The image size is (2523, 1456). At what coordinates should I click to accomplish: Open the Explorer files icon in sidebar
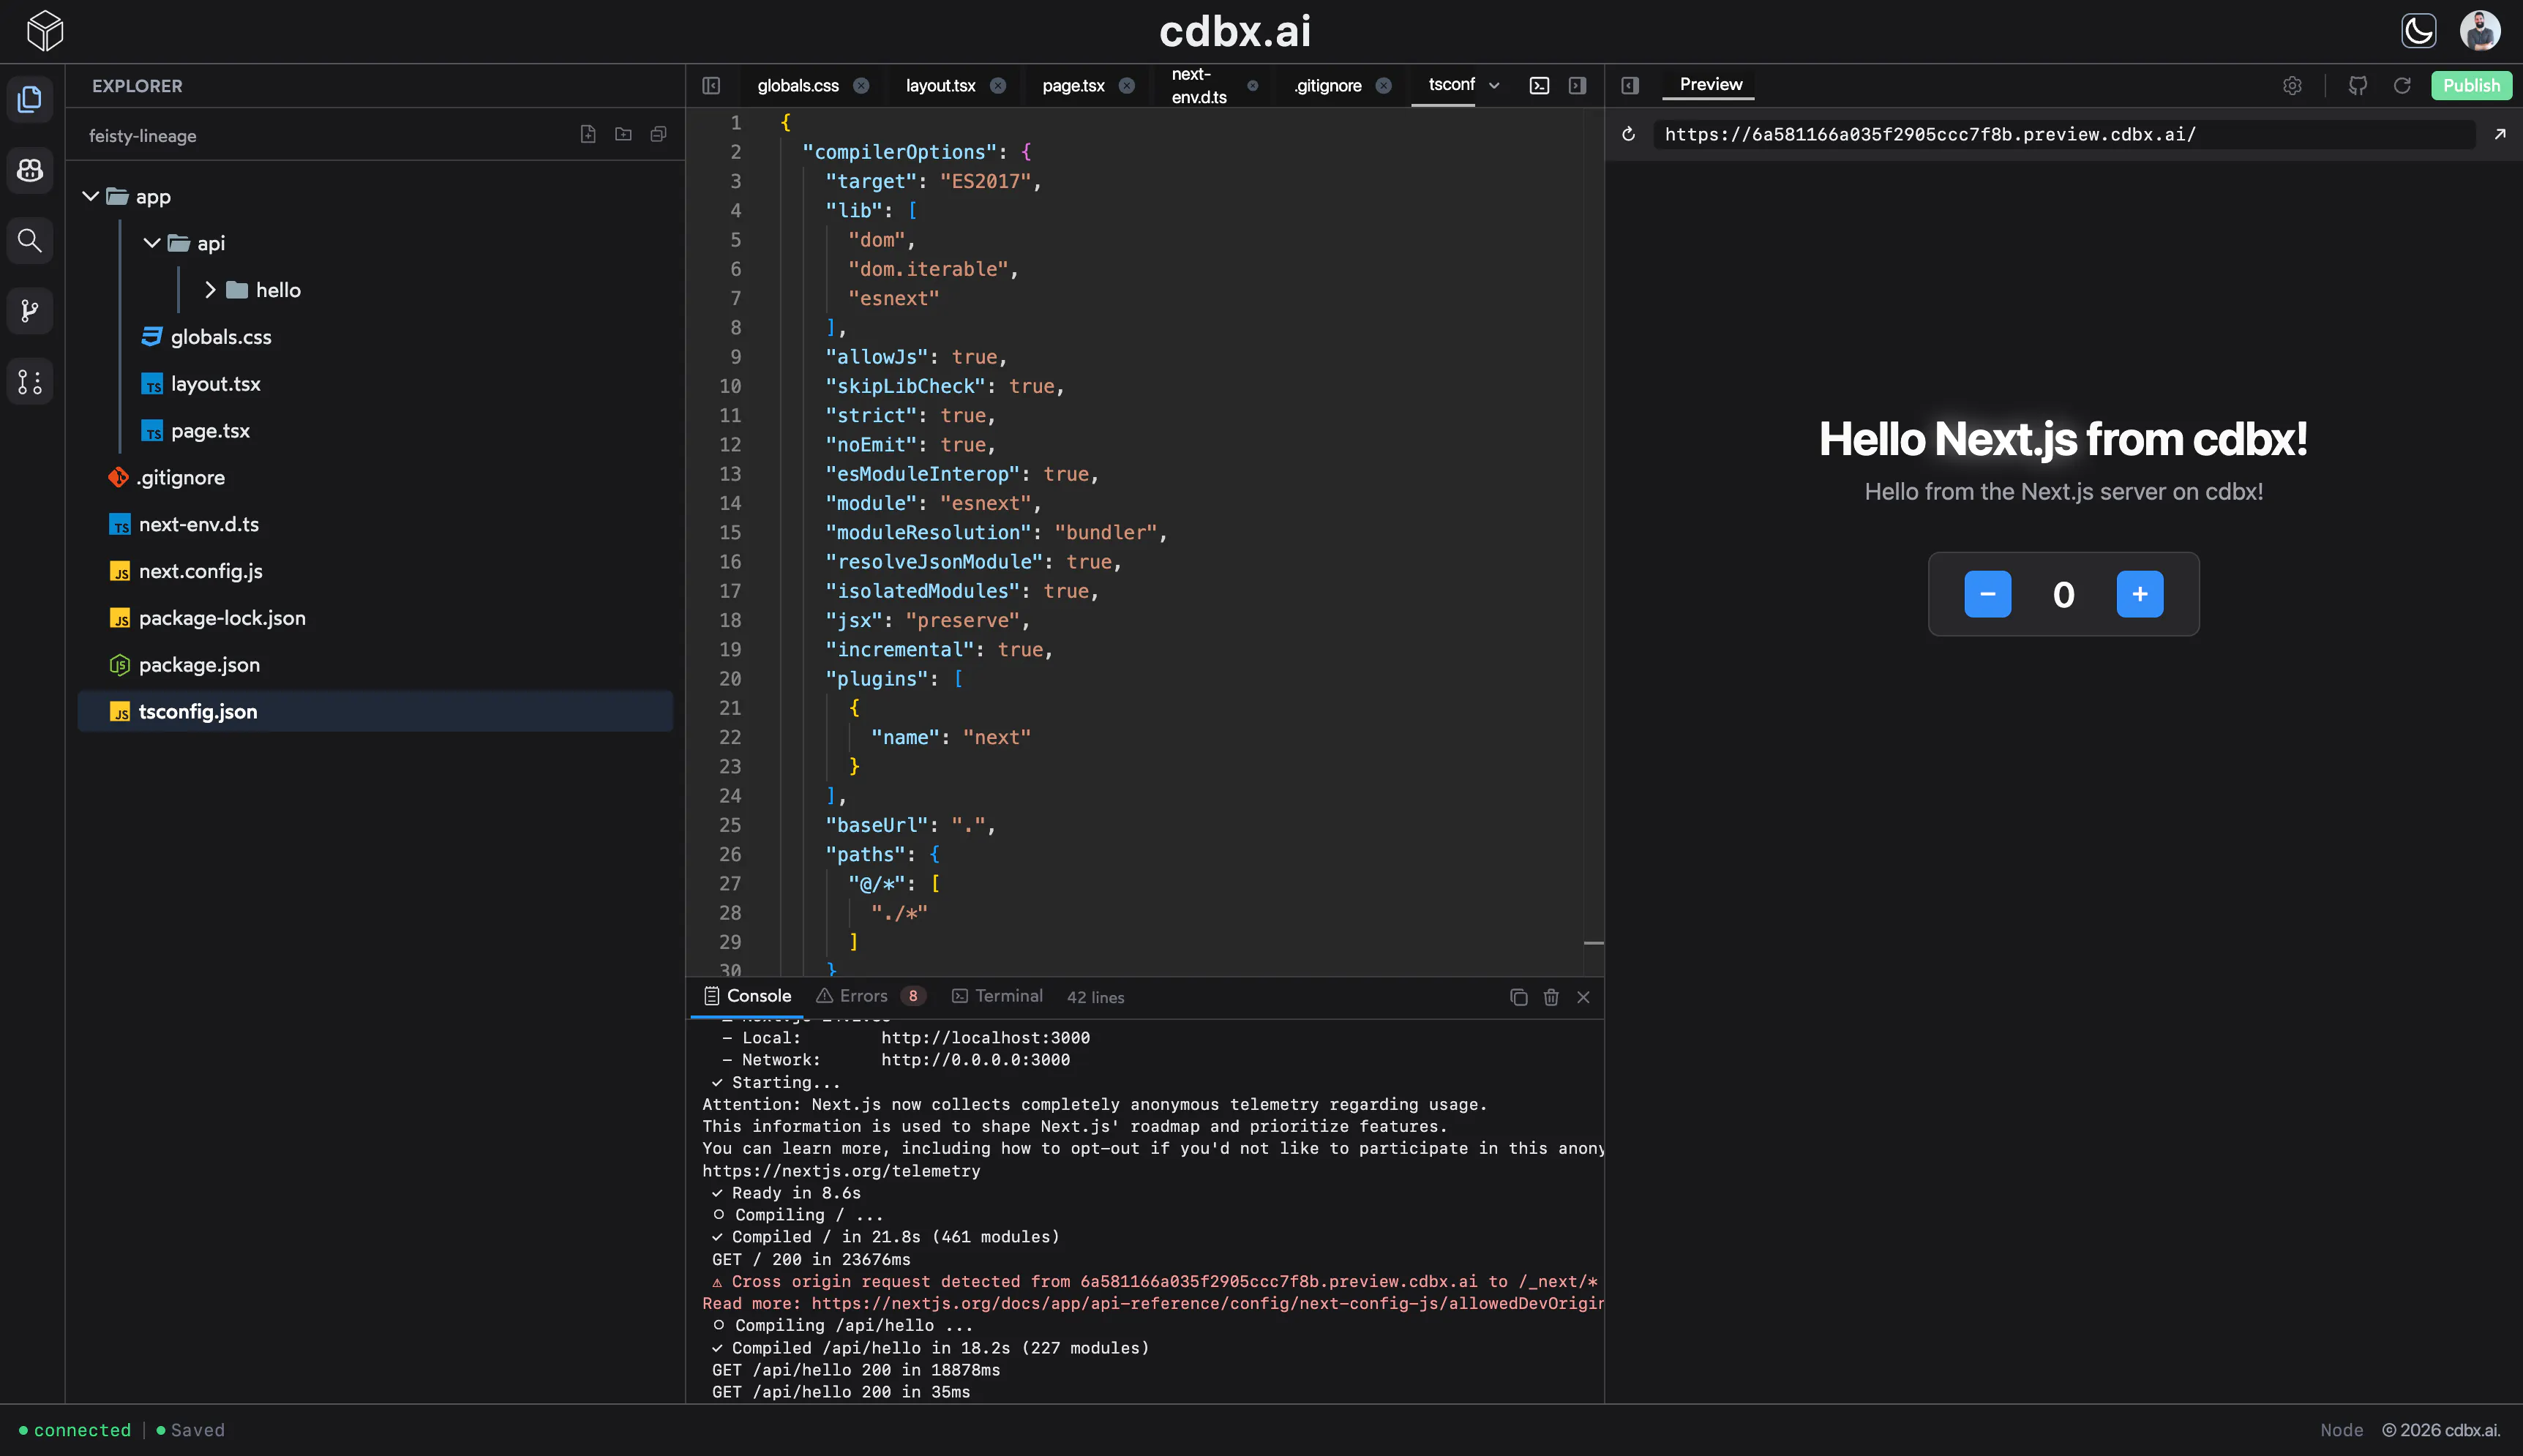pyautogui.click(x=30, y=99)
